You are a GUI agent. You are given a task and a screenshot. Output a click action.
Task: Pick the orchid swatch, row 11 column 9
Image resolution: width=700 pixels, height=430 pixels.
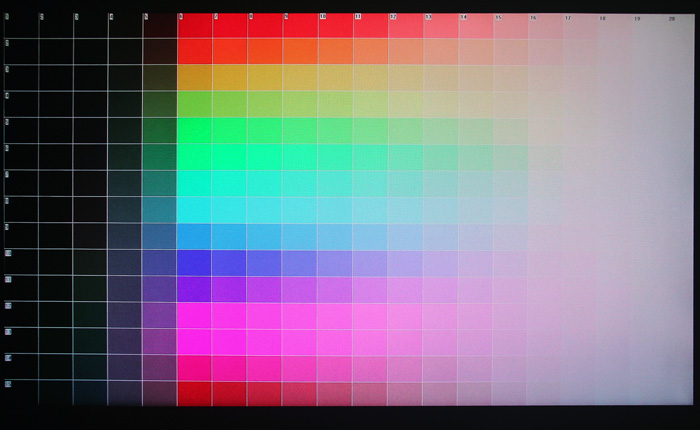300,288
